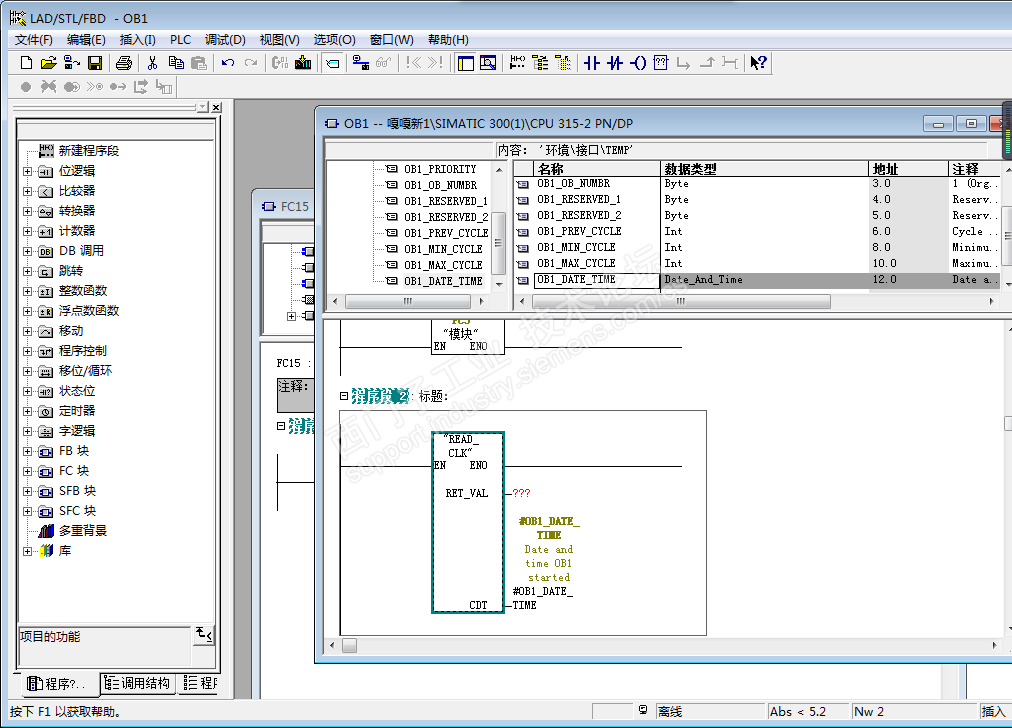Expand the SFC 块 folder

[27, 511]
